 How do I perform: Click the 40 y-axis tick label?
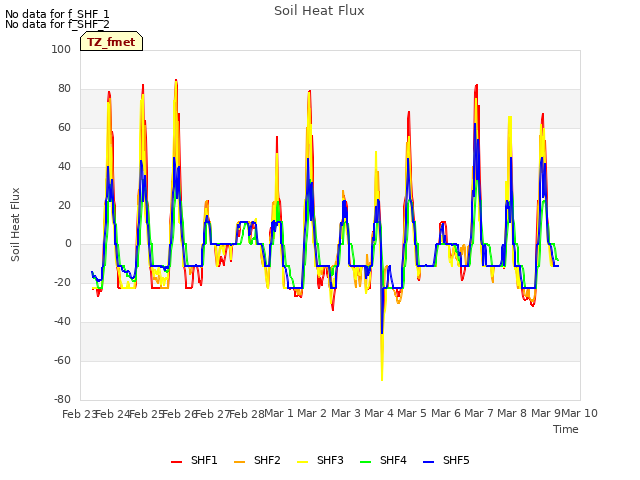(64, 167)
